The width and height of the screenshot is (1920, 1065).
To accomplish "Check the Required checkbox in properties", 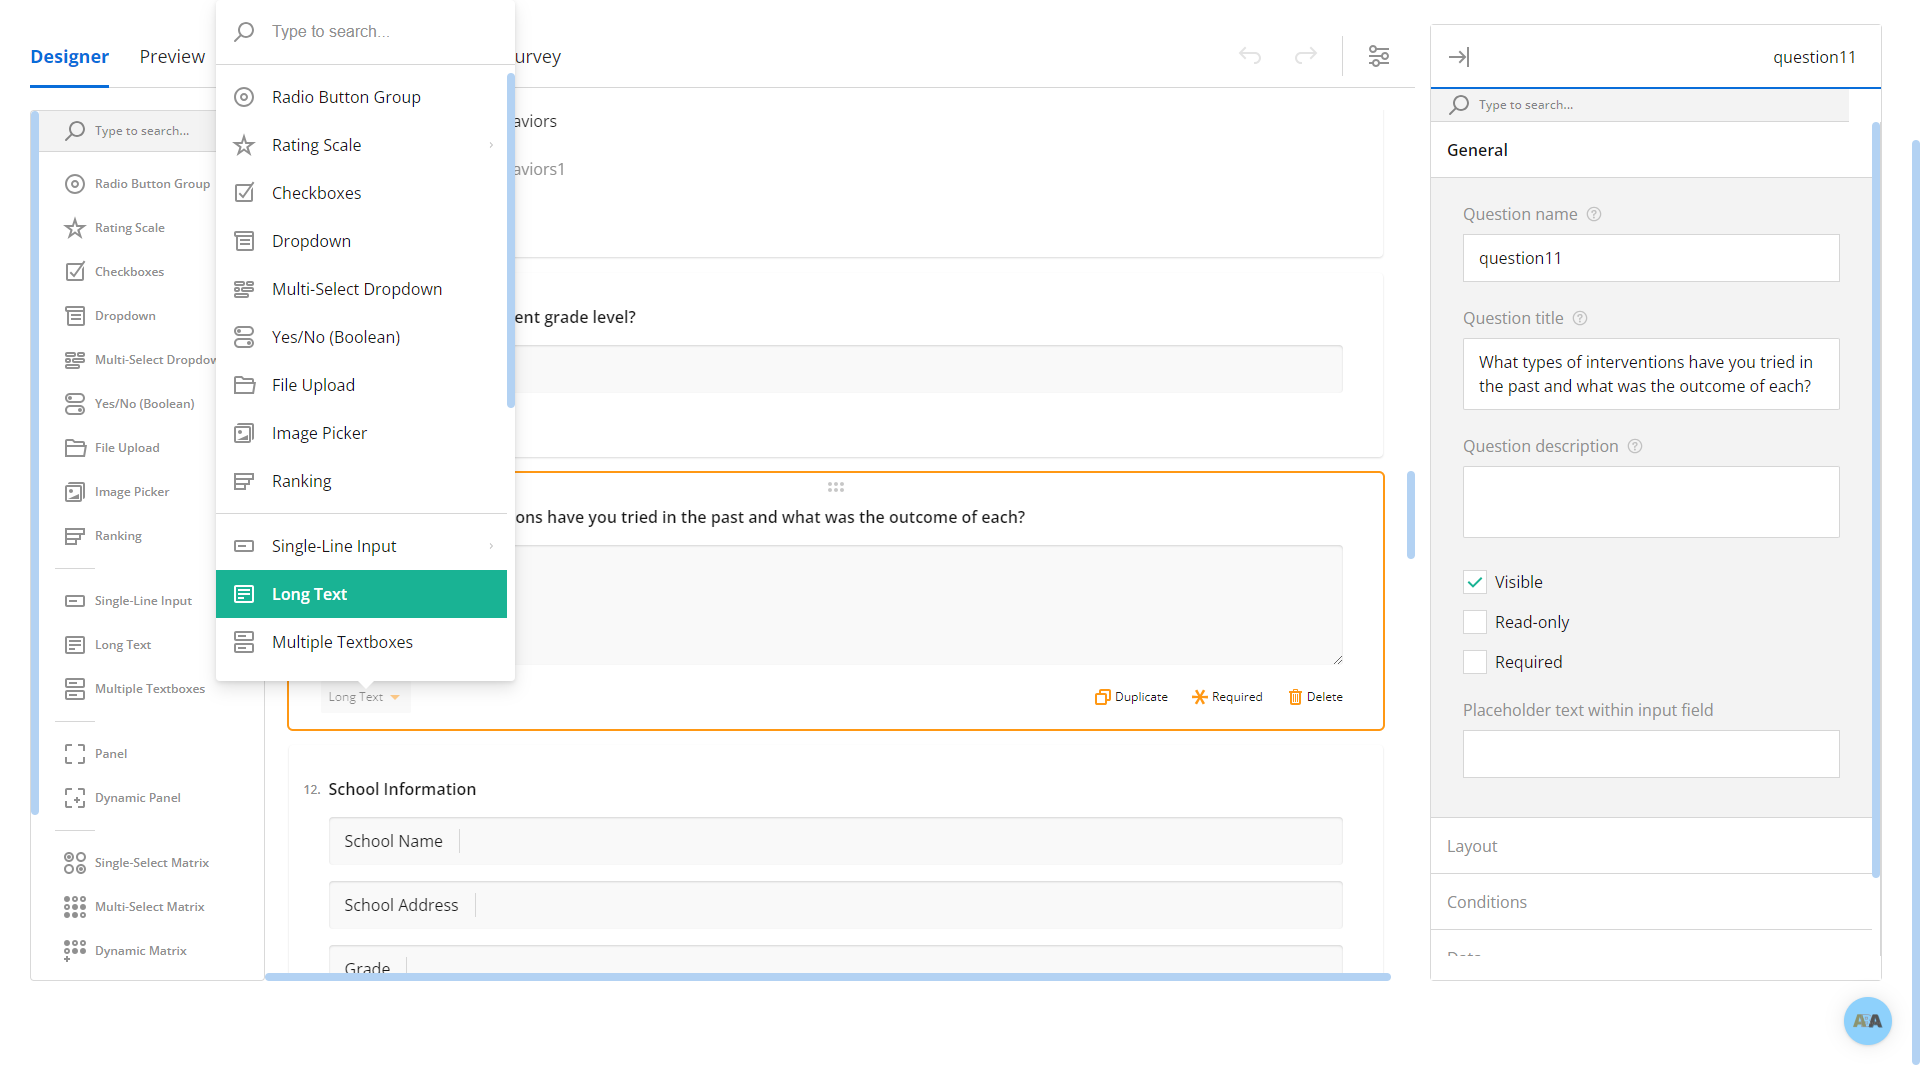I will tap(1475, 662).
